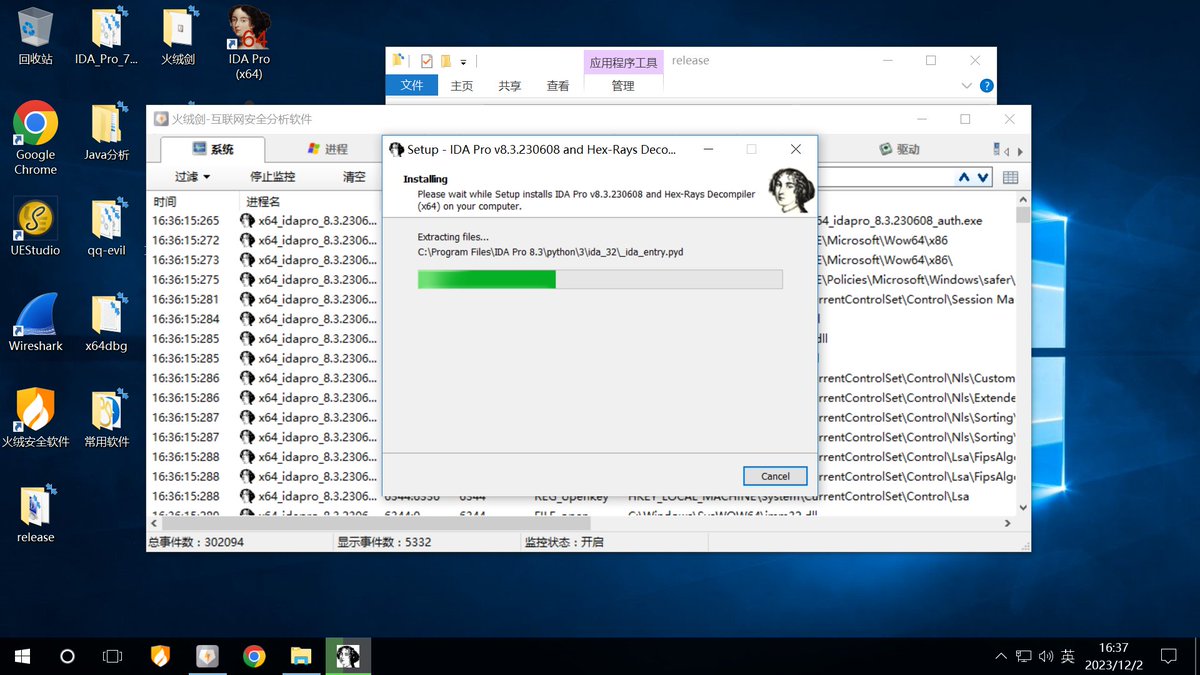Jump to previous search result arrow
Image resolution: width=1200 pixels, height=675 pixels.
tap(964, 177)
